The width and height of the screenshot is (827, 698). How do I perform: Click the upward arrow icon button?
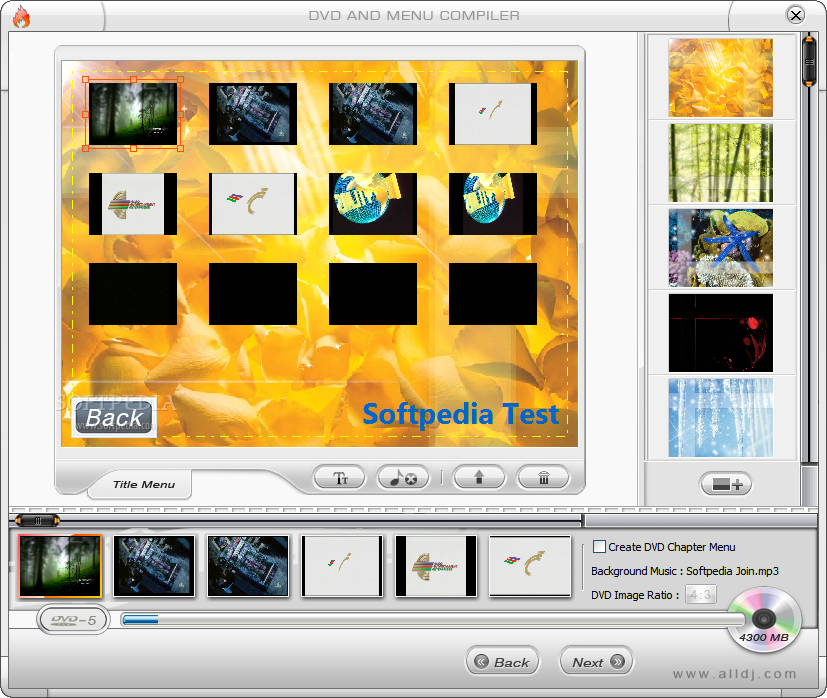[479, 478]
